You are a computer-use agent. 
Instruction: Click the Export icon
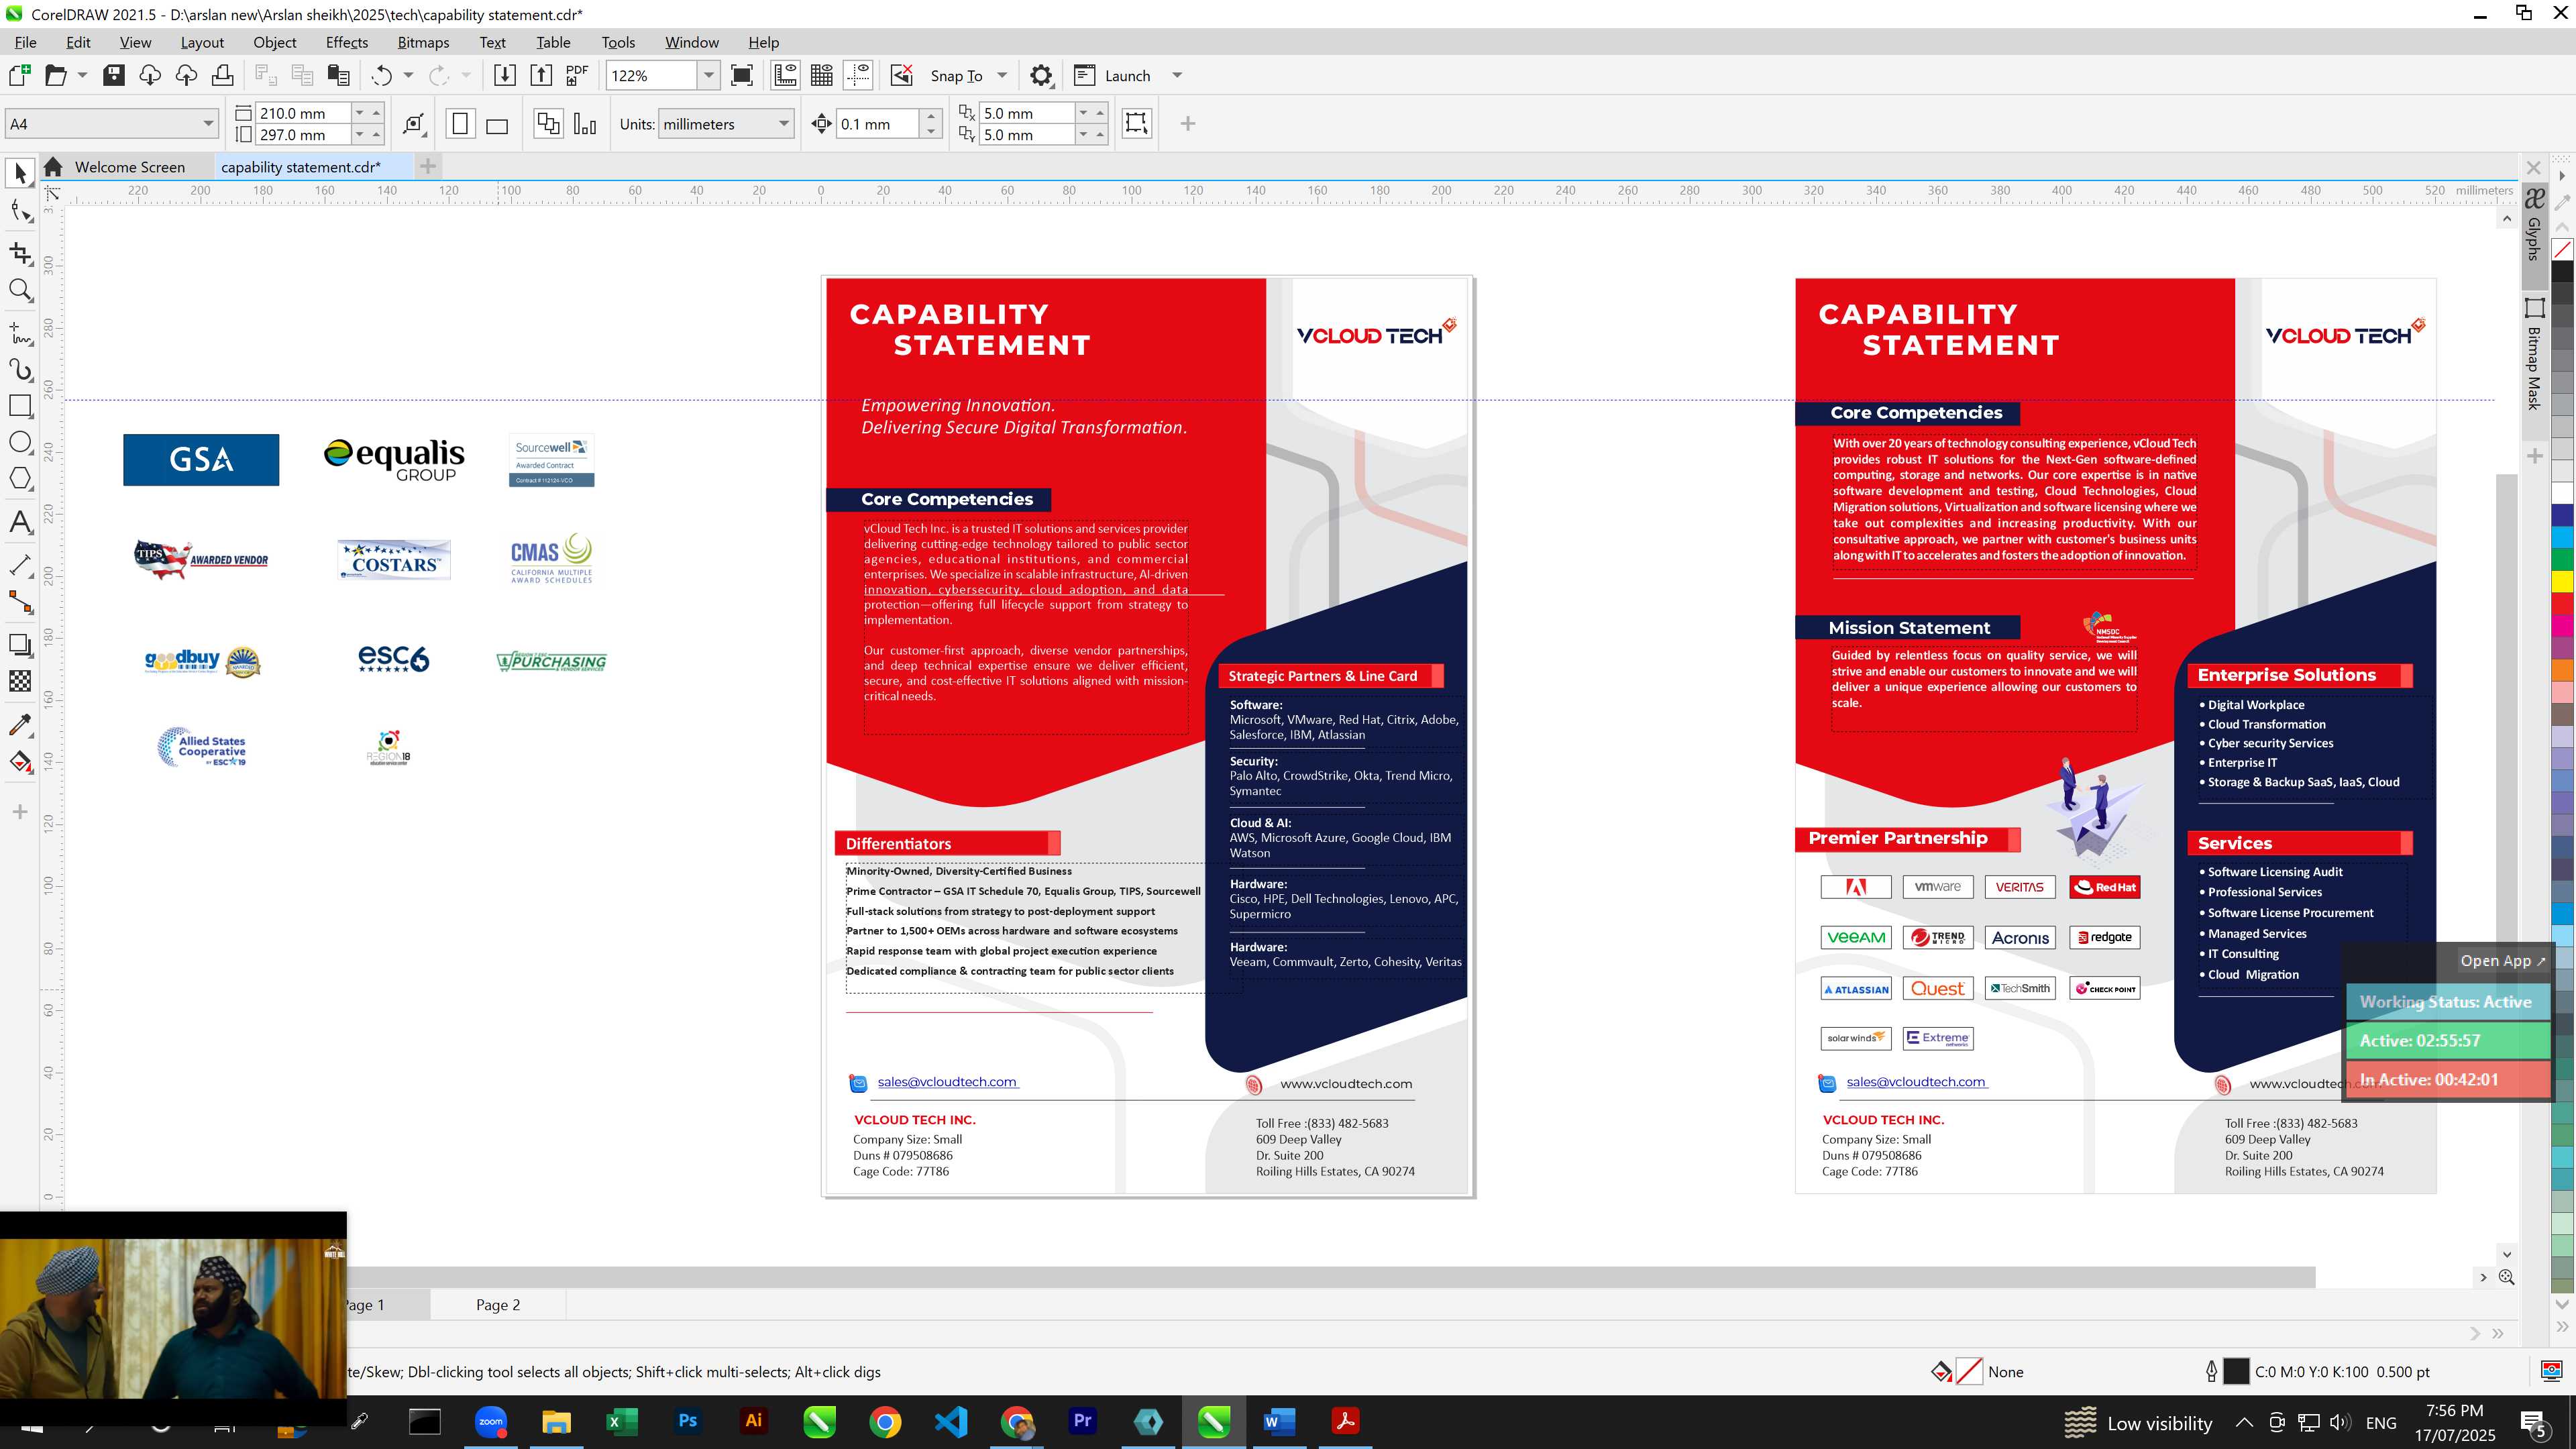point(541,75)
